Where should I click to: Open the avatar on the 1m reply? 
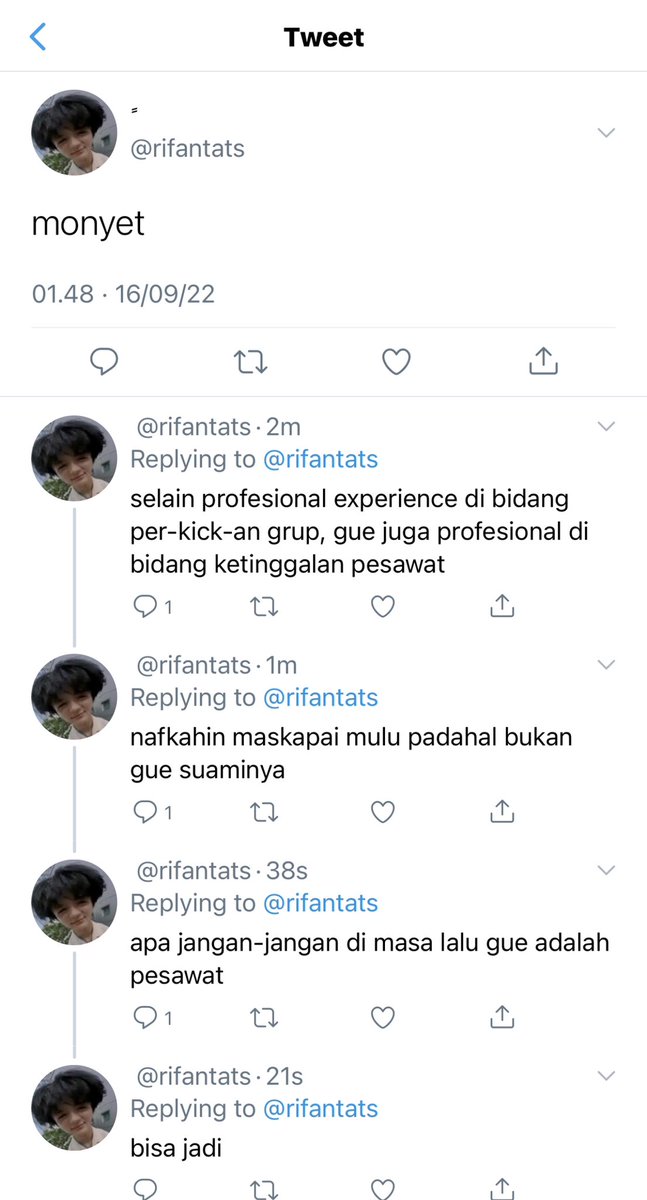(74, 697)
